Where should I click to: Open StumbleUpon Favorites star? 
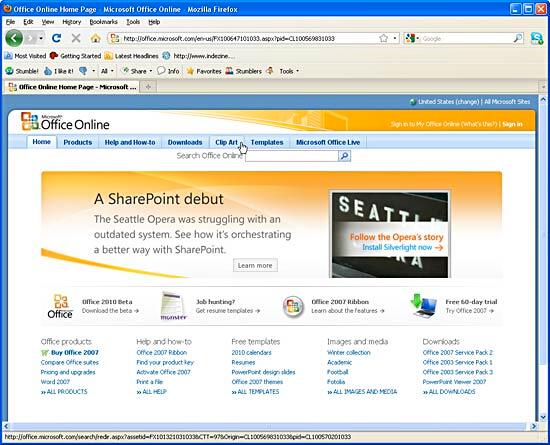point(204,71)
